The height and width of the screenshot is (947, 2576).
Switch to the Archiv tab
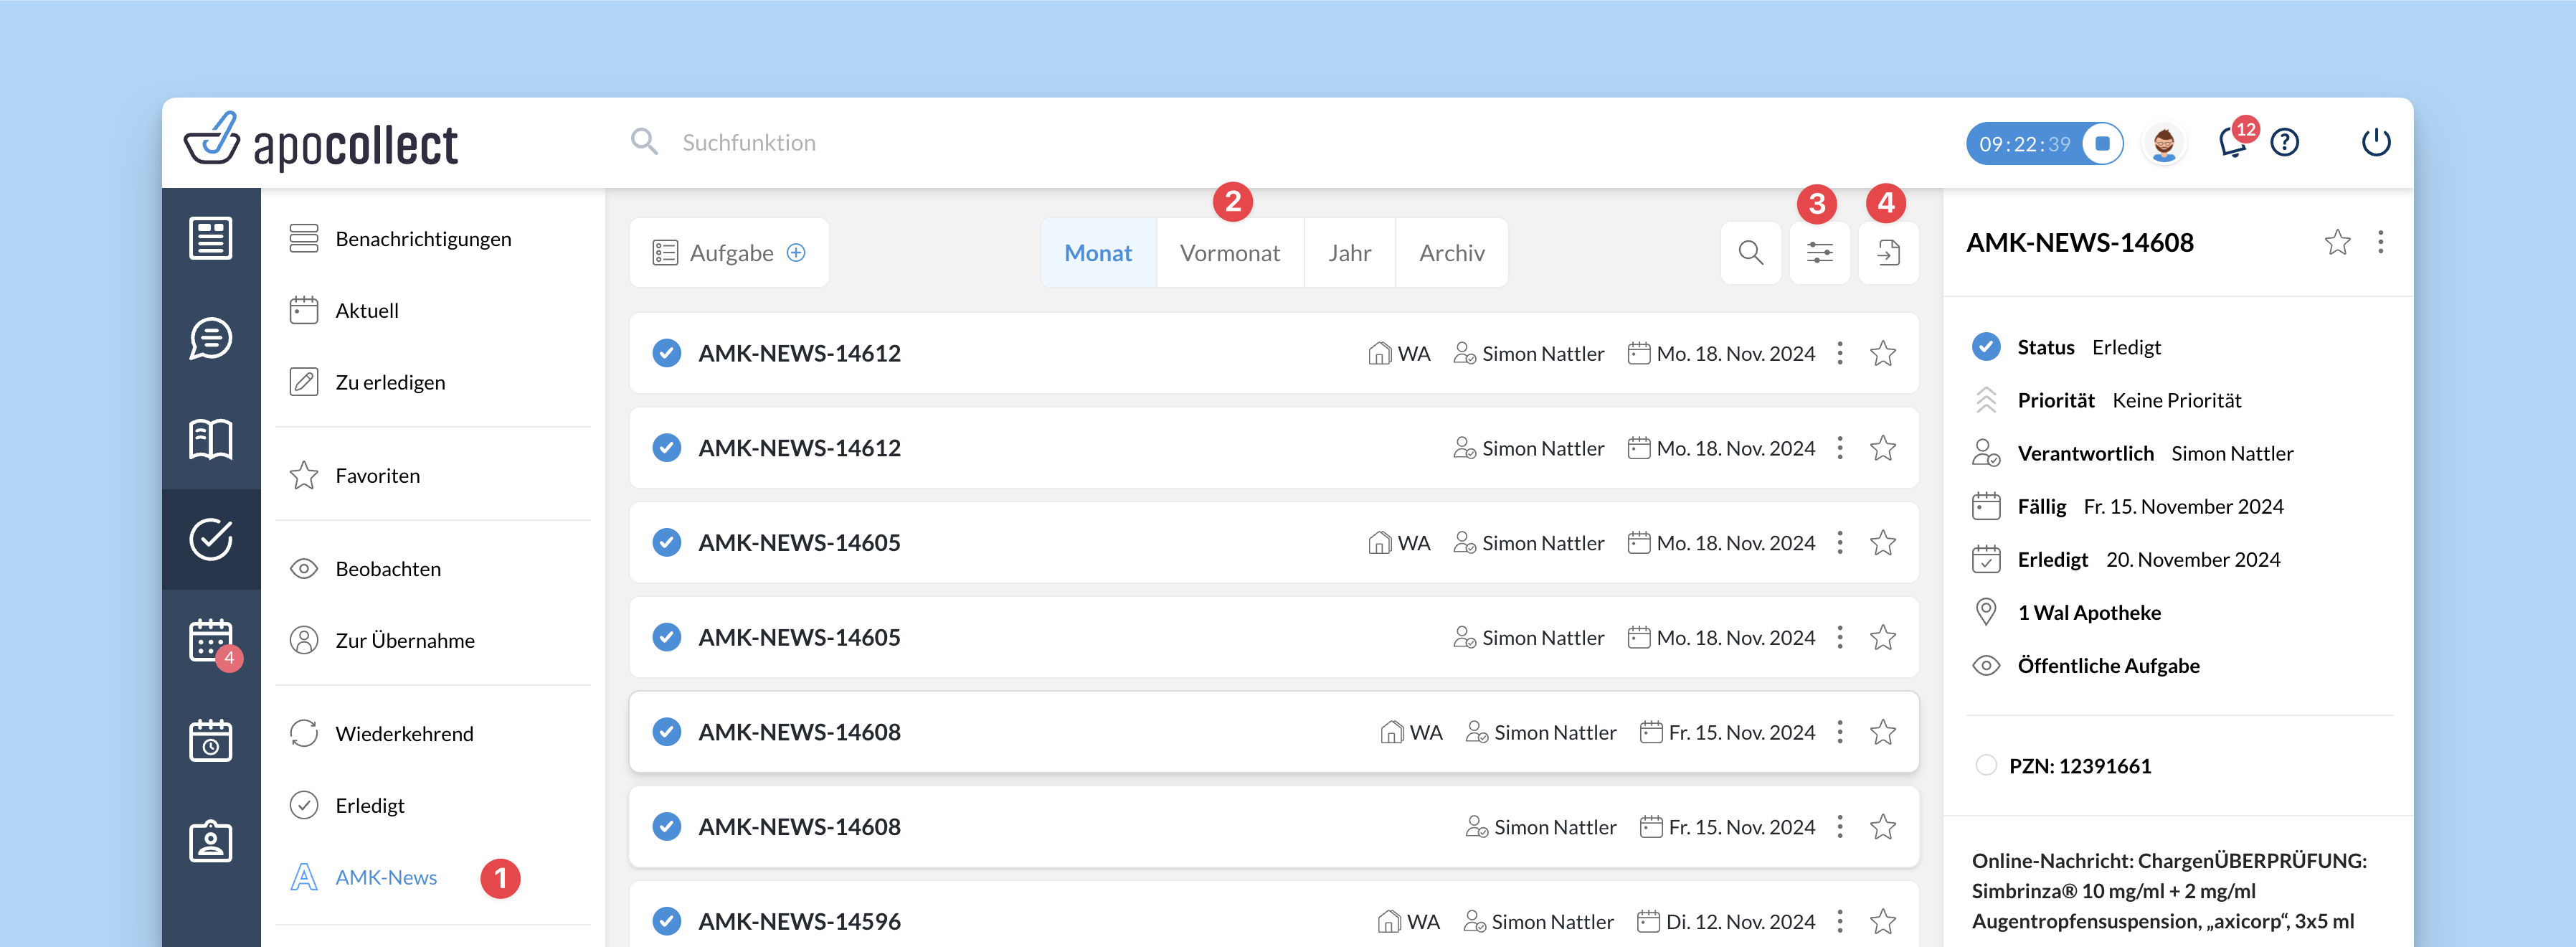[x=1451, y=253]
